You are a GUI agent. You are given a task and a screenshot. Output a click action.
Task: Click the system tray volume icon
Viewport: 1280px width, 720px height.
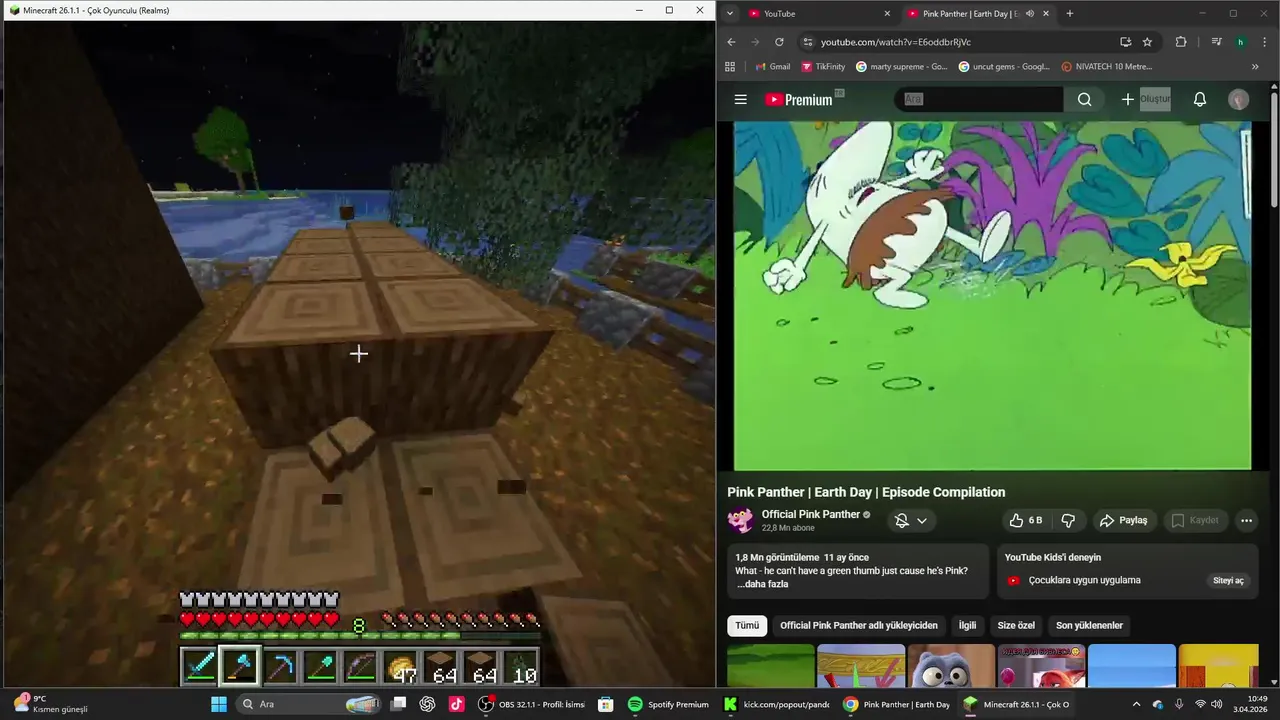coord(1216,704)
